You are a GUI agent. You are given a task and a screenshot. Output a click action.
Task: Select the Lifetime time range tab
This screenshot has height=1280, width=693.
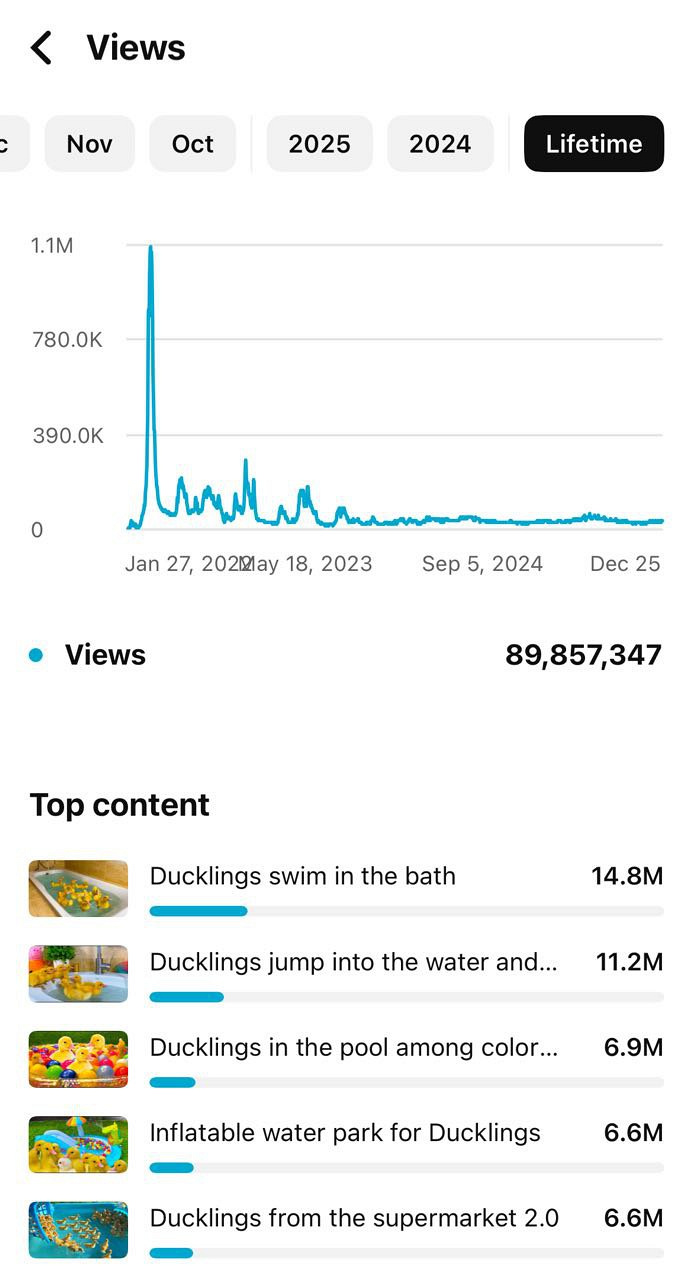pyautogui.click(x=593, y=144)
